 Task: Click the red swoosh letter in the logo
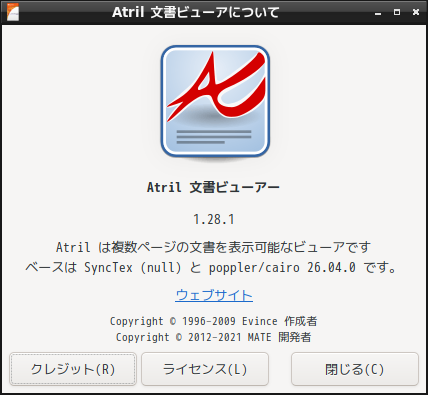pyautogui.click(x=217, y=86)
